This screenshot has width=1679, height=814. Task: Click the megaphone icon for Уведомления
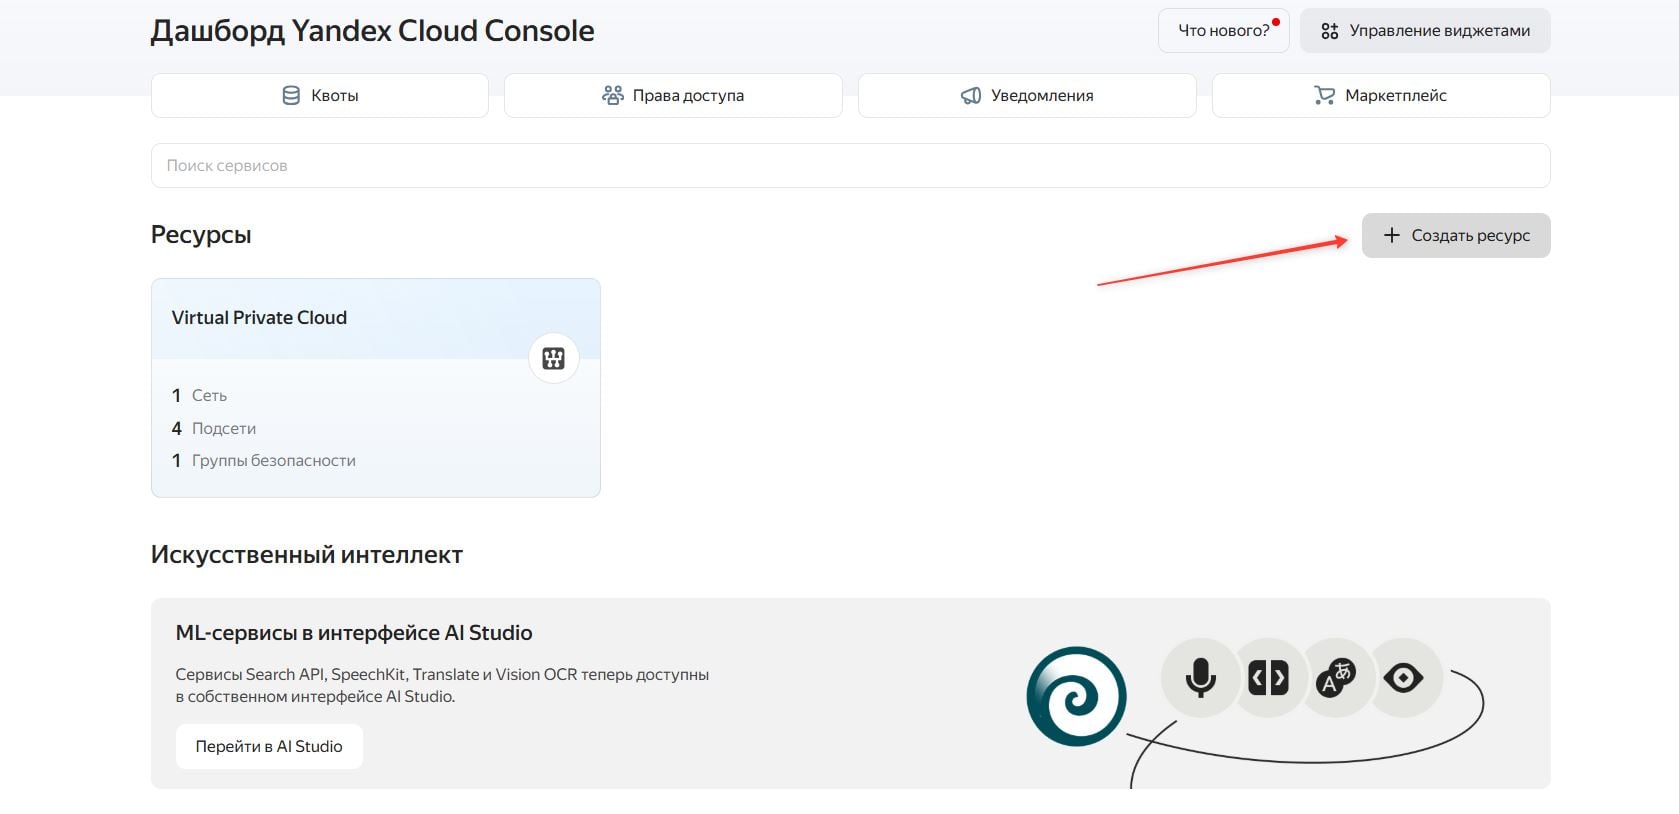(x=971, y=96)
